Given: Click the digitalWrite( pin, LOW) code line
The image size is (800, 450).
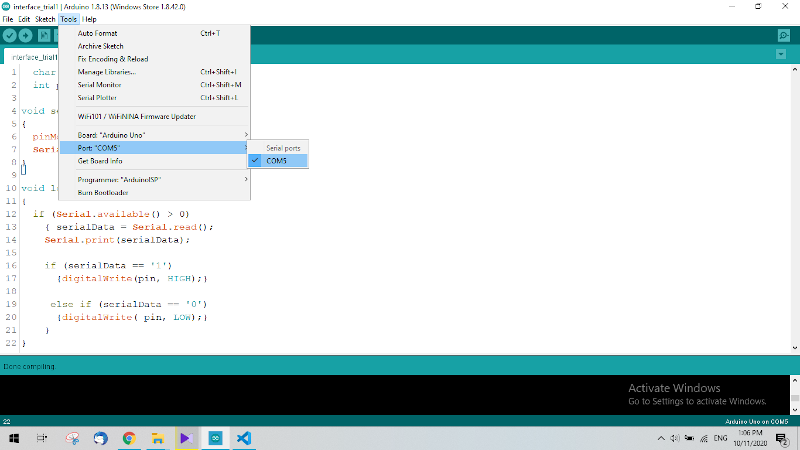Looking at the screenshot, I should tap(133, 317).
